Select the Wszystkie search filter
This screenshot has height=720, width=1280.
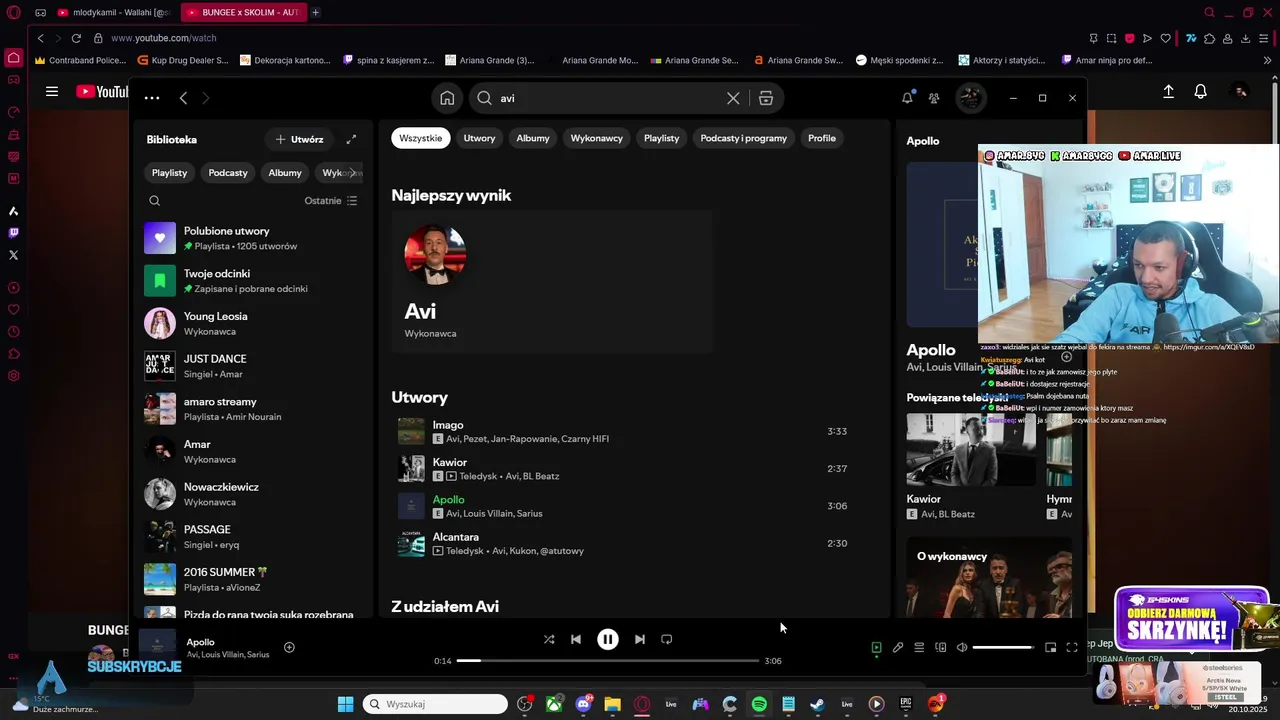[x=420, y=138]
